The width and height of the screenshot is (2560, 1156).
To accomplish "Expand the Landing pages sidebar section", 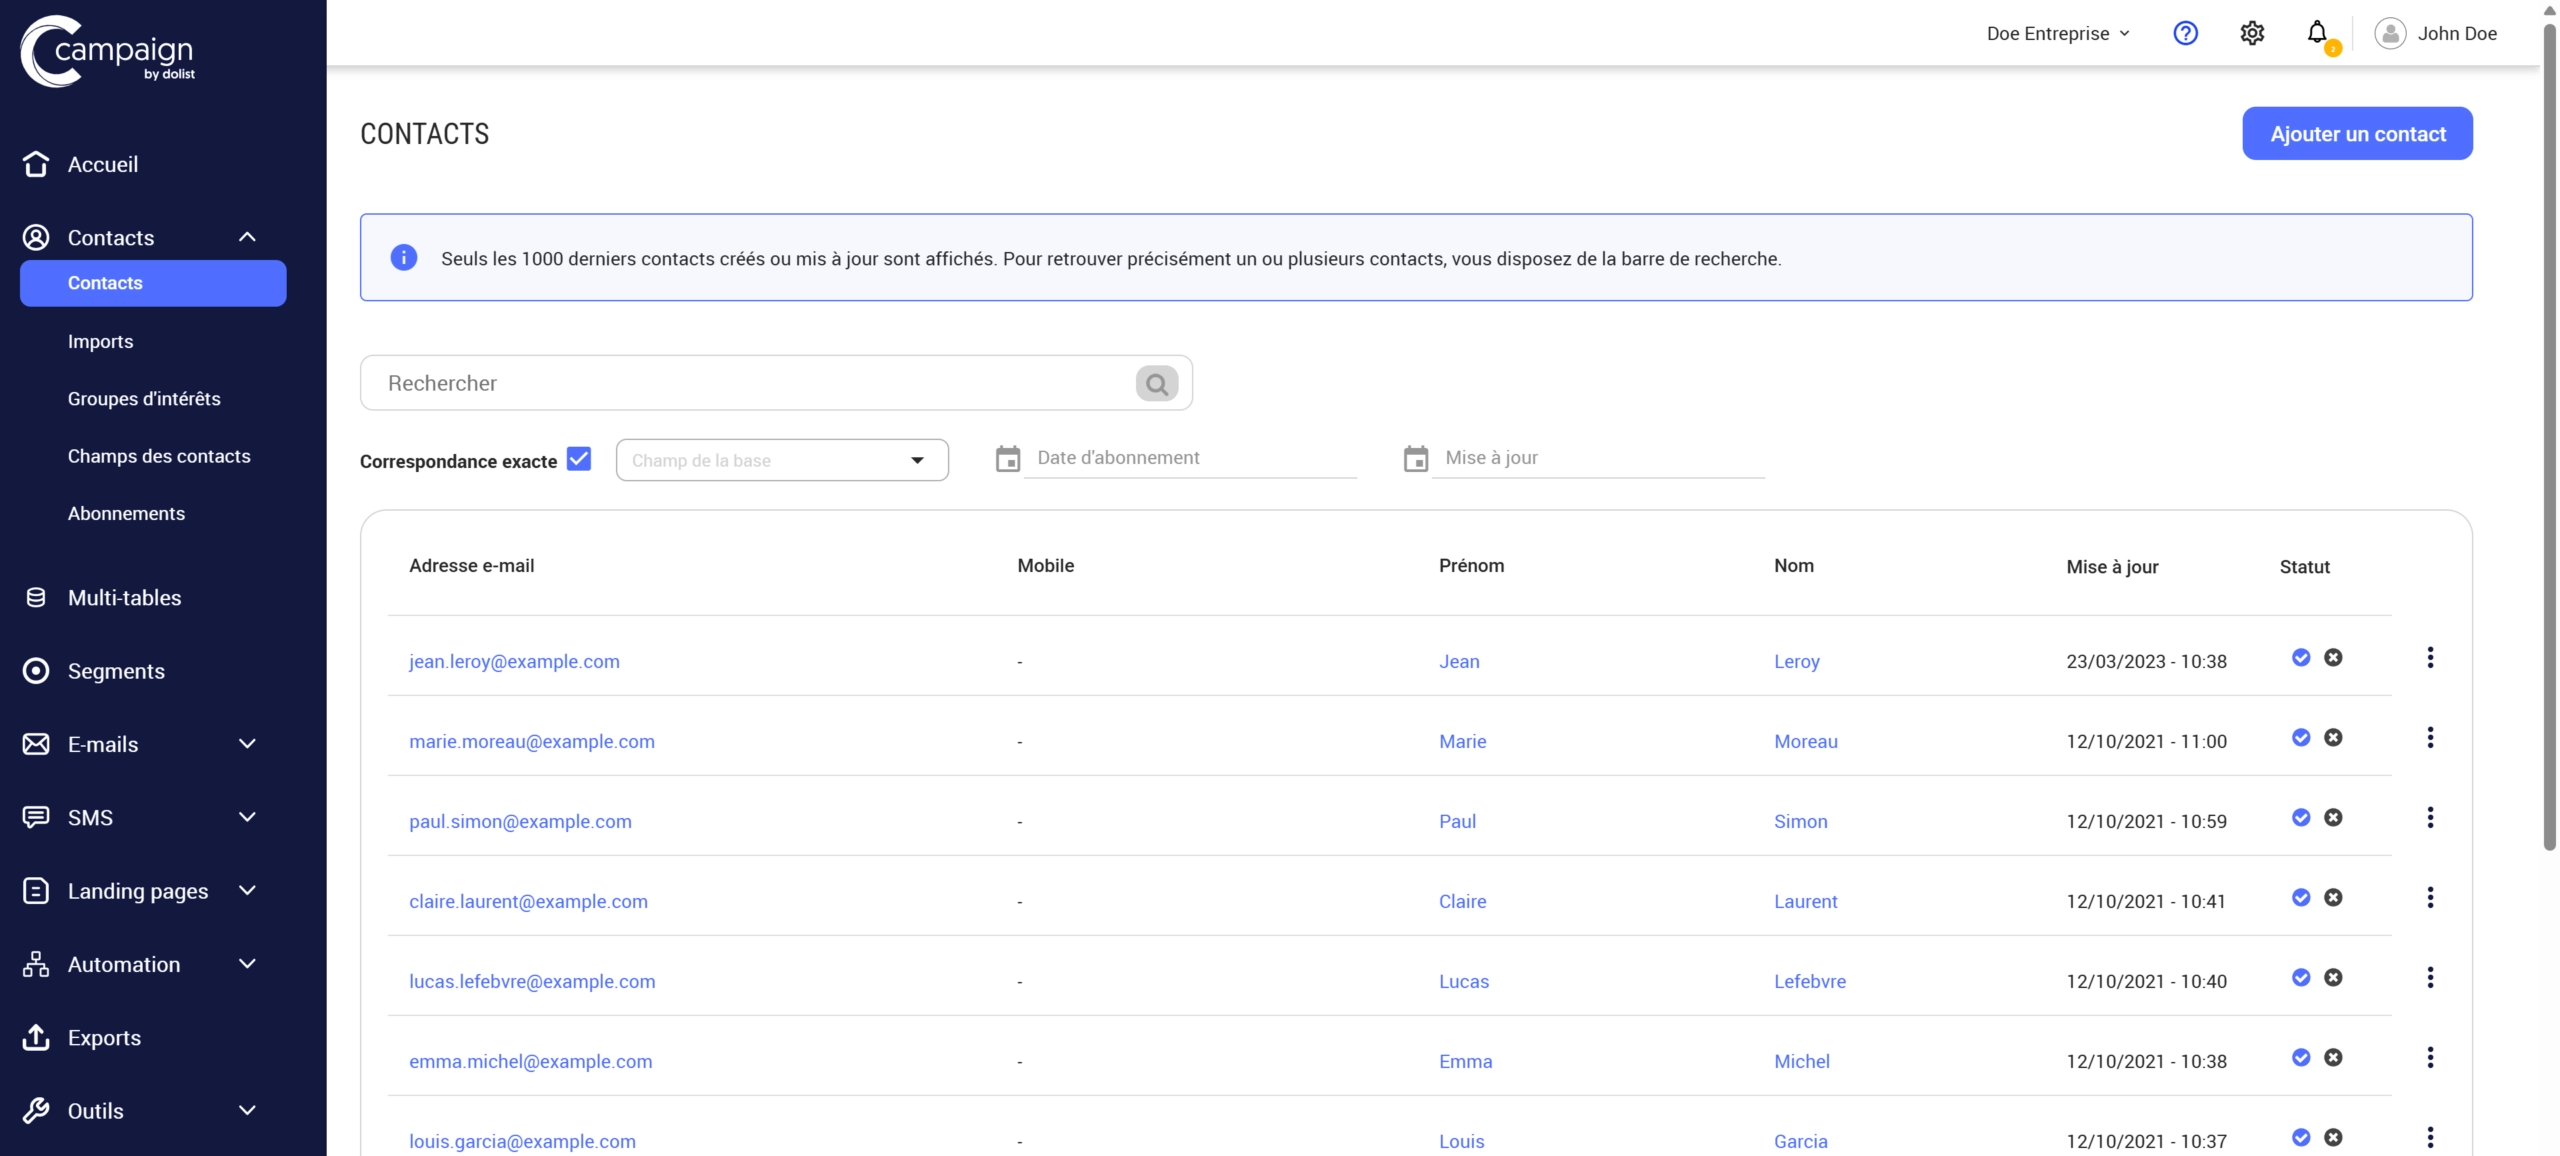I will (x=247, y=890).
